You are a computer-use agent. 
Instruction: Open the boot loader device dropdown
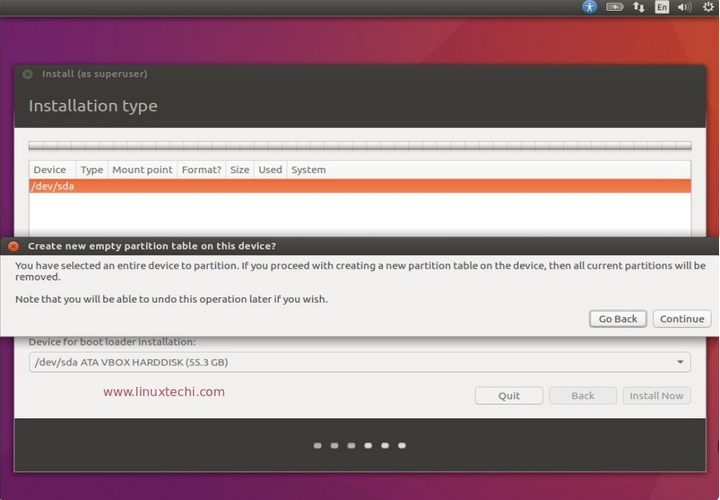360,362
